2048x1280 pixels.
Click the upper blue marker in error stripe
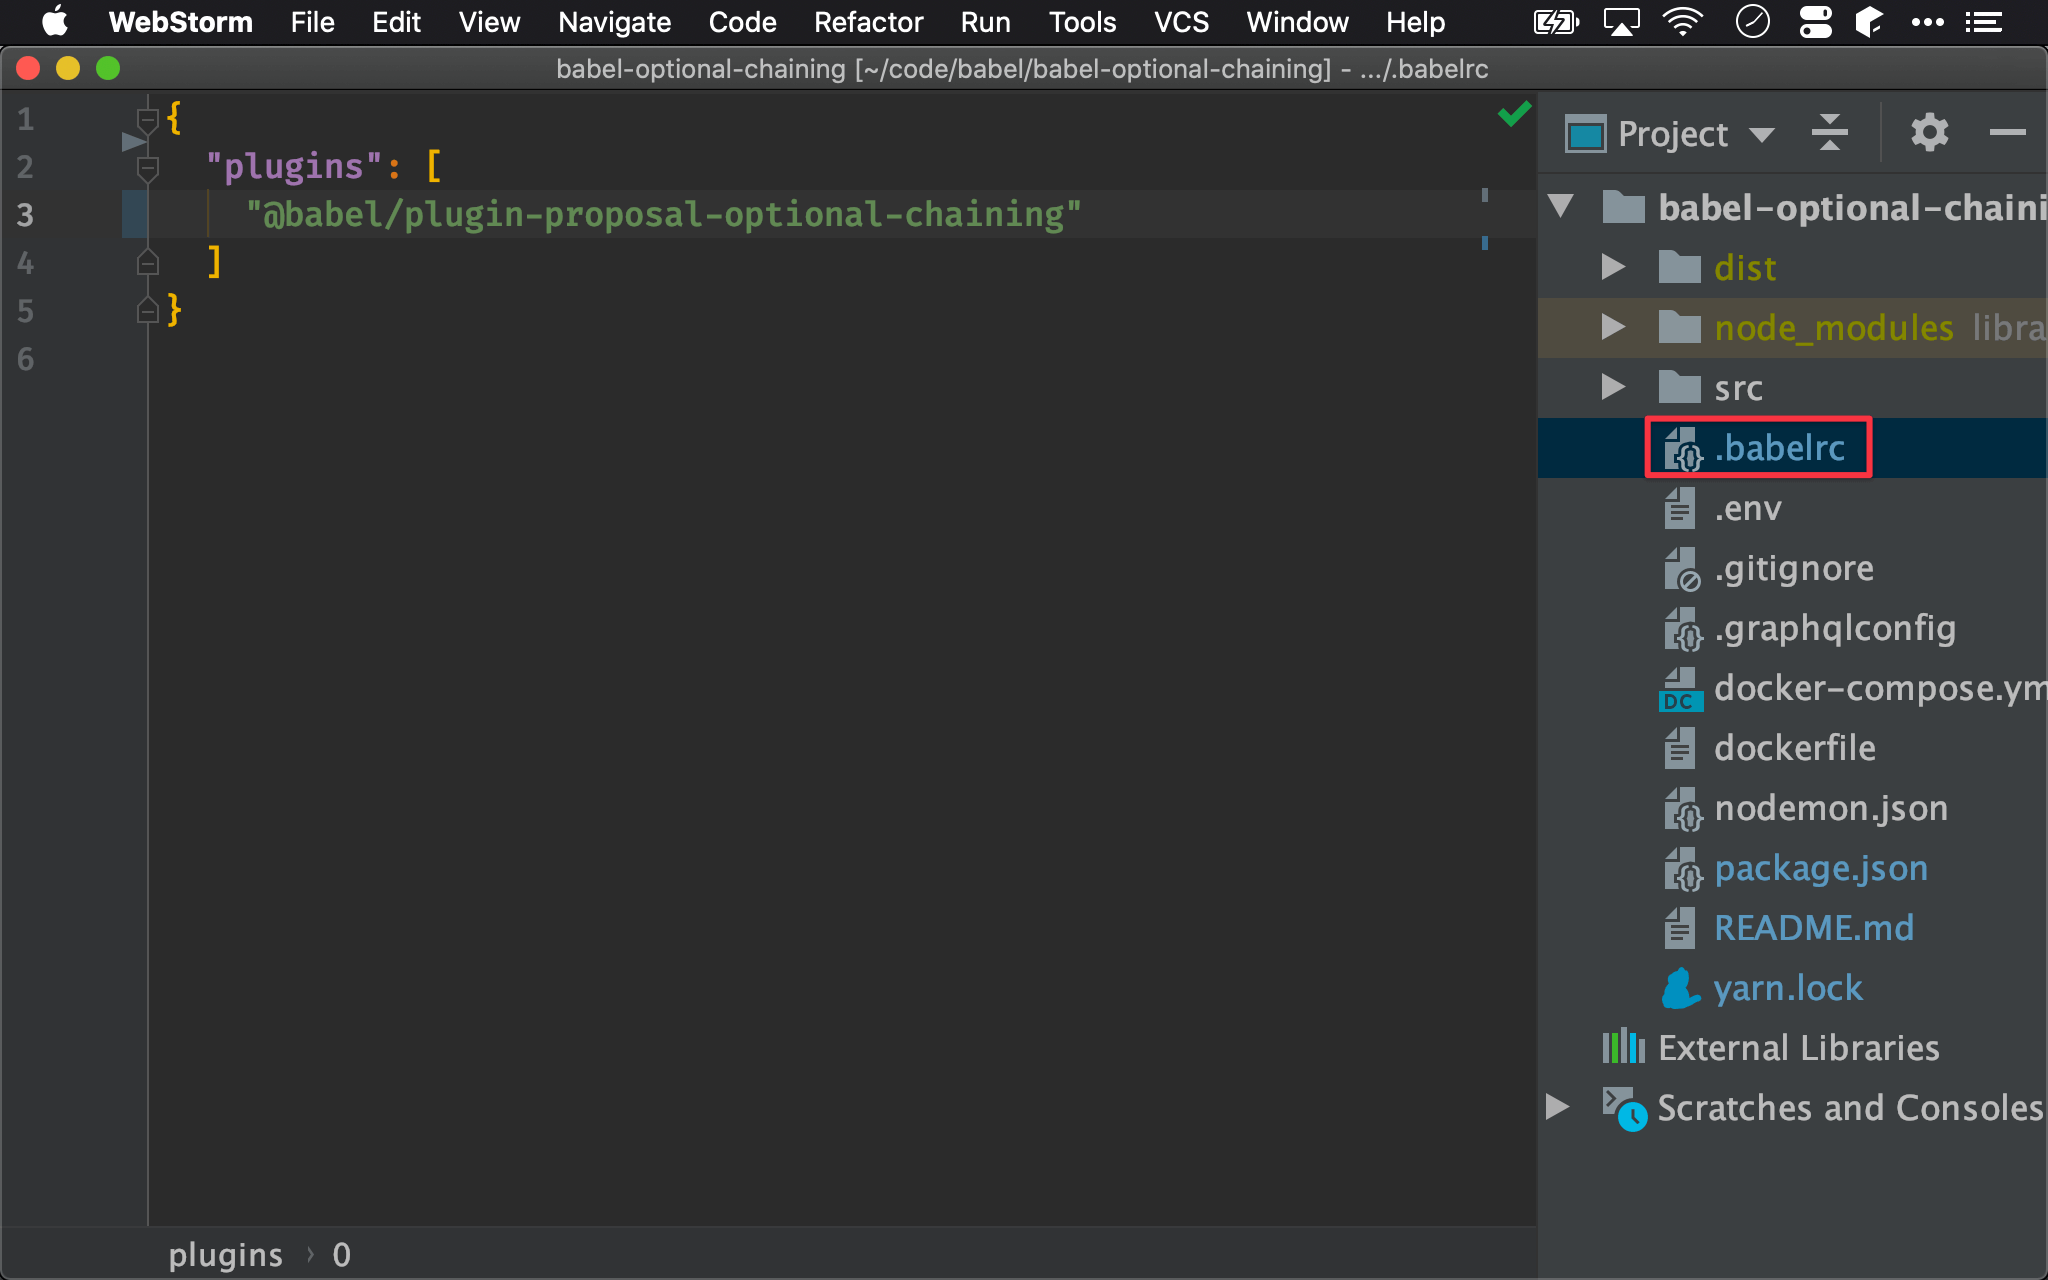(x=1485, y=195)
